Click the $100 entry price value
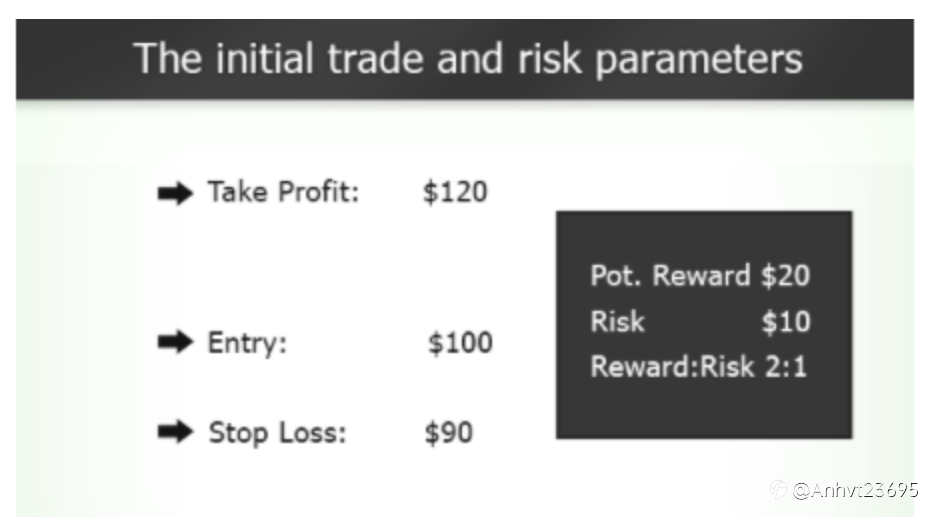929x523 pixels. pos(460,344)
